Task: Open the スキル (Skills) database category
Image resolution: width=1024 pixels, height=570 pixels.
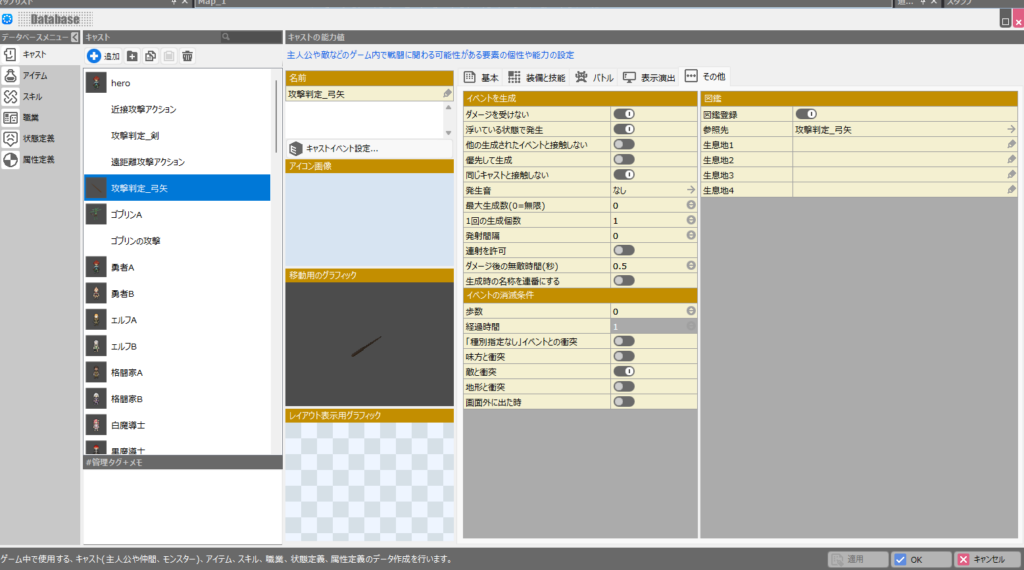Action: pyautogui.click(x=32, y=96)
